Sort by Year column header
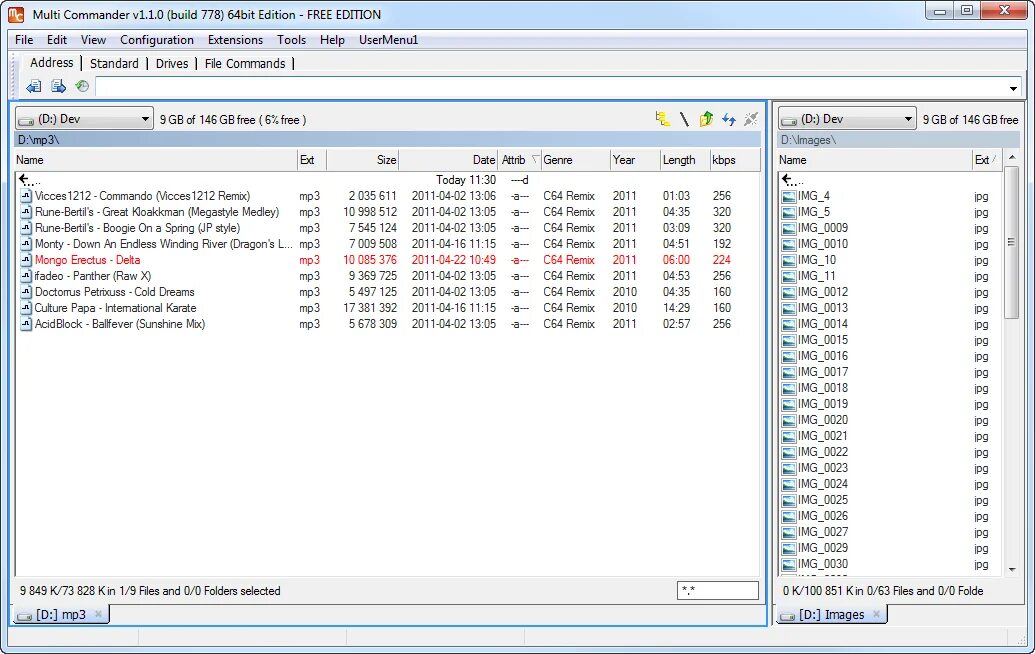 tap(635, 160)
